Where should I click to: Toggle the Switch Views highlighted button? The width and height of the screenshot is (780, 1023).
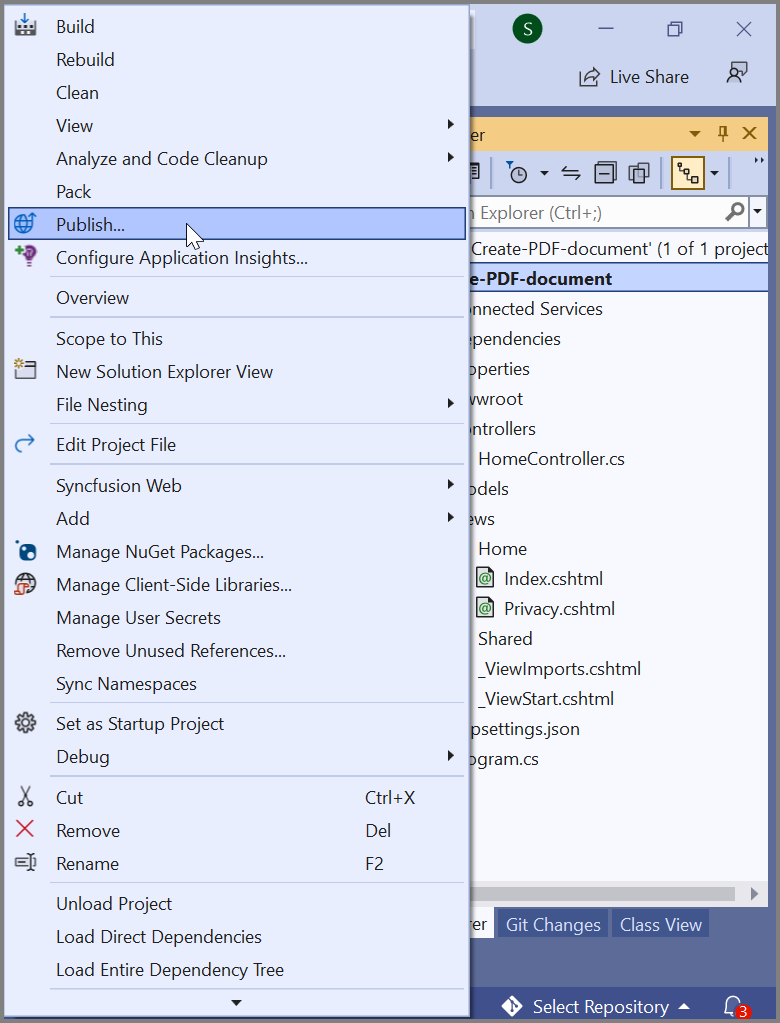click(688, 172)
